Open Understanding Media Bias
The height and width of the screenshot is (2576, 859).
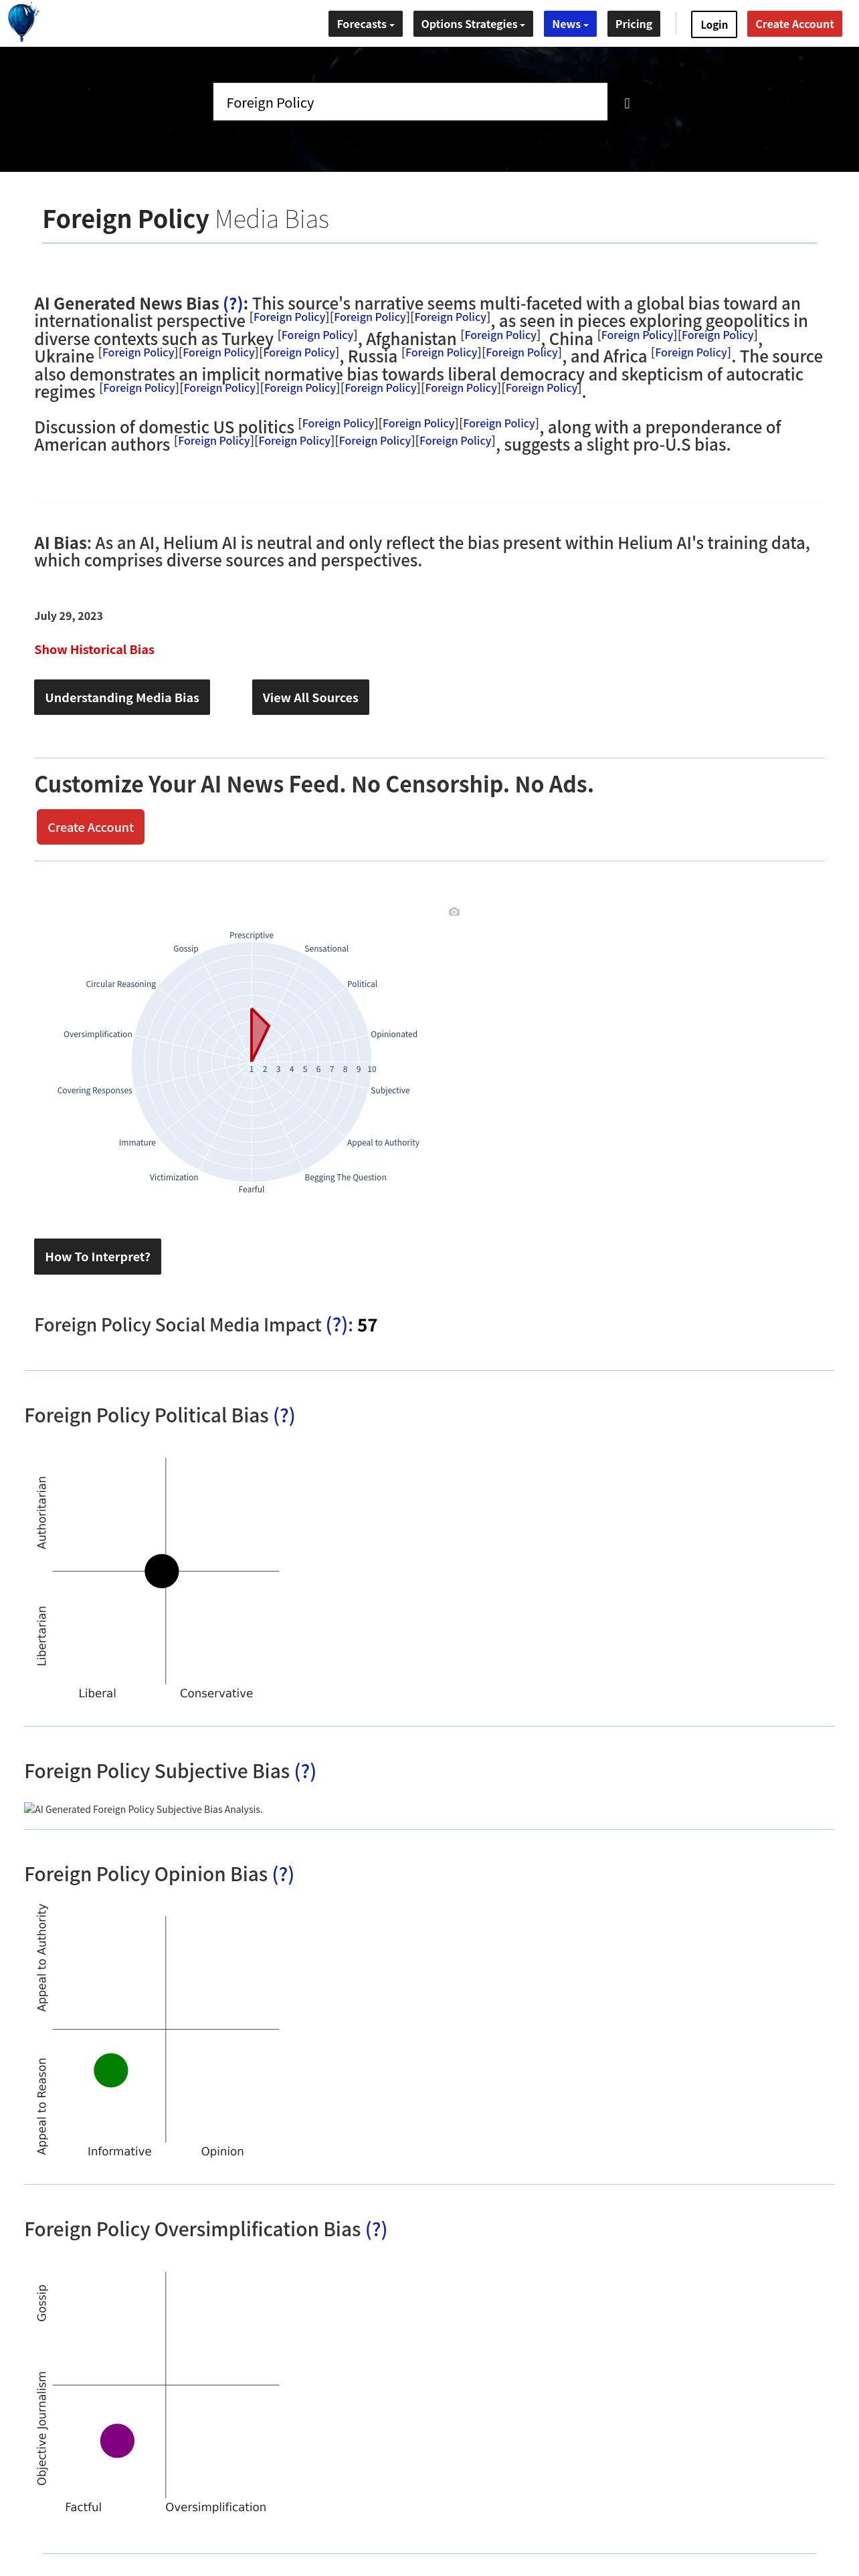pos(122,698)
